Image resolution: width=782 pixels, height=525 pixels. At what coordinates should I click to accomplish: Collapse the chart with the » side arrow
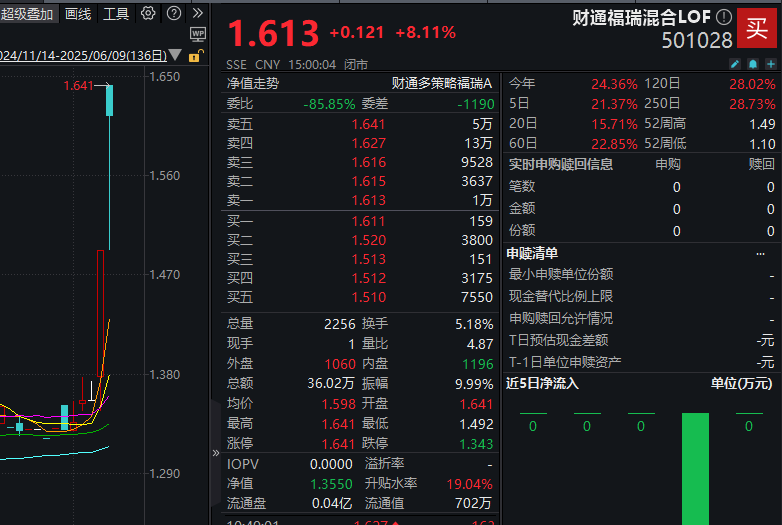[x=215, y=453]
